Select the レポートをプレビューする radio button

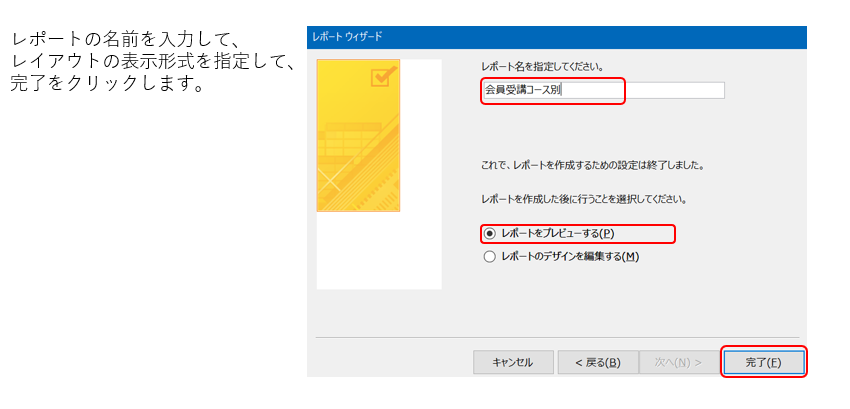coord(490,233)
